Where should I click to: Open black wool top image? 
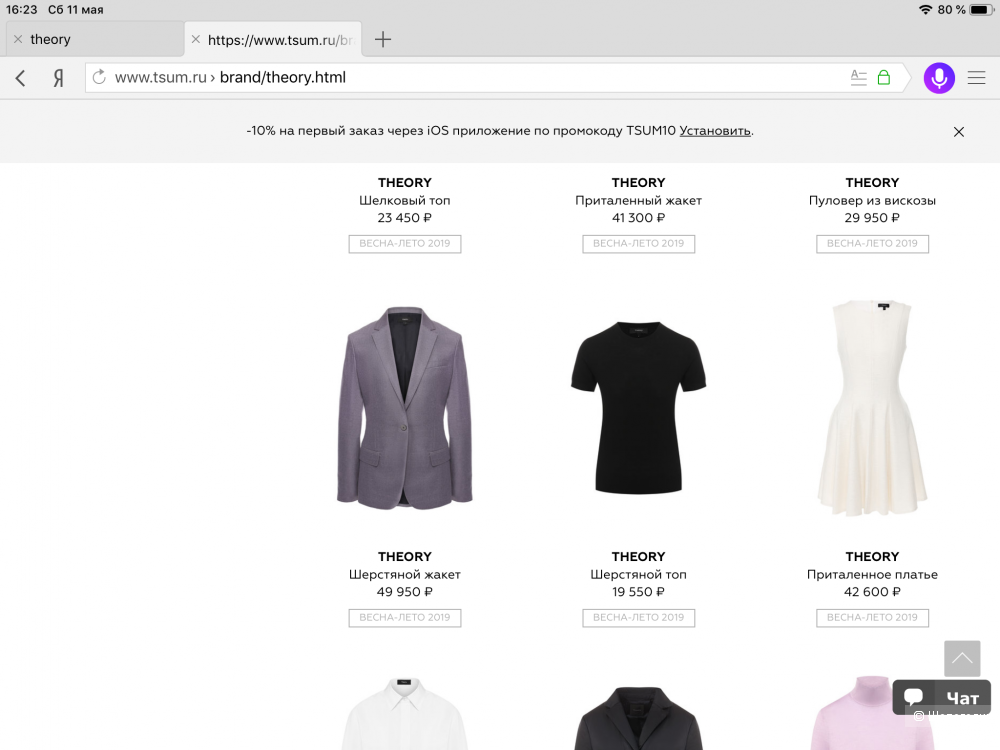click(x=638, y=408)
